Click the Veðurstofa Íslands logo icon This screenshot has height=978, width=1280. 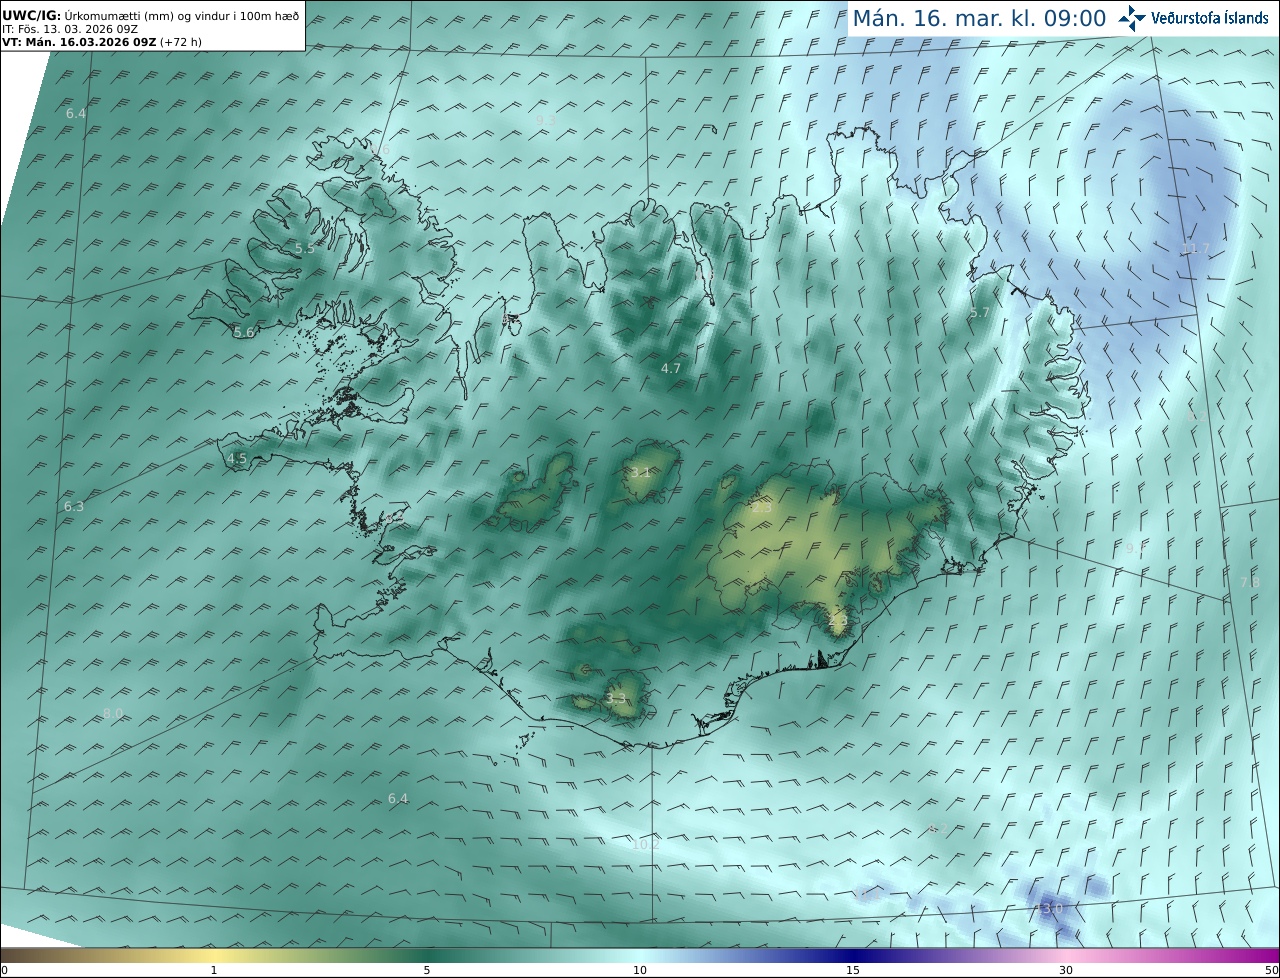[x=1132, y=17]
